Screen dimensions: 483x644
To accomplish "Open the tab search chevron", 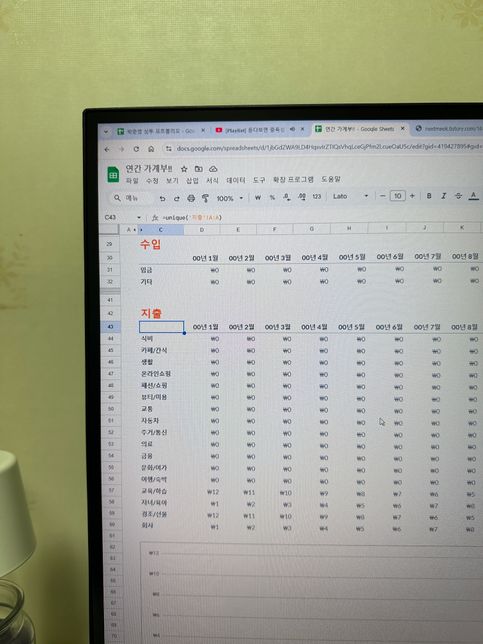I will click(106, 132).
